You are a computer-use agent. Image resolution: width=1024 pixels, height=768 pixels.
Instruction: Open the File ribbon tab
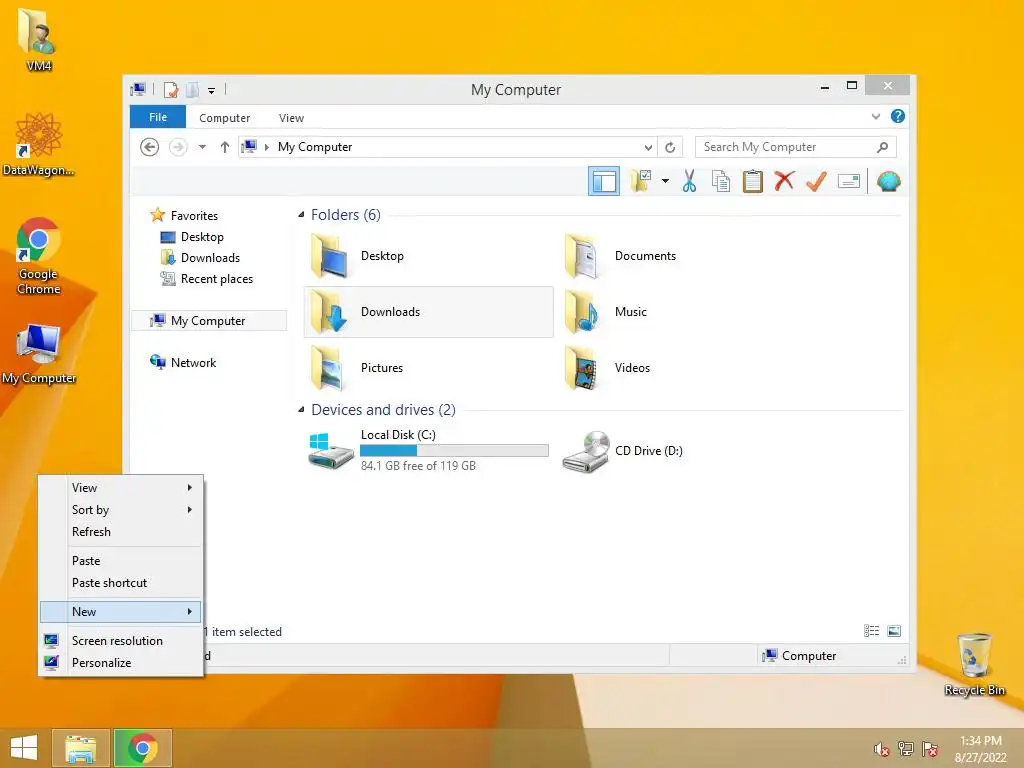(x=158, y=117)
